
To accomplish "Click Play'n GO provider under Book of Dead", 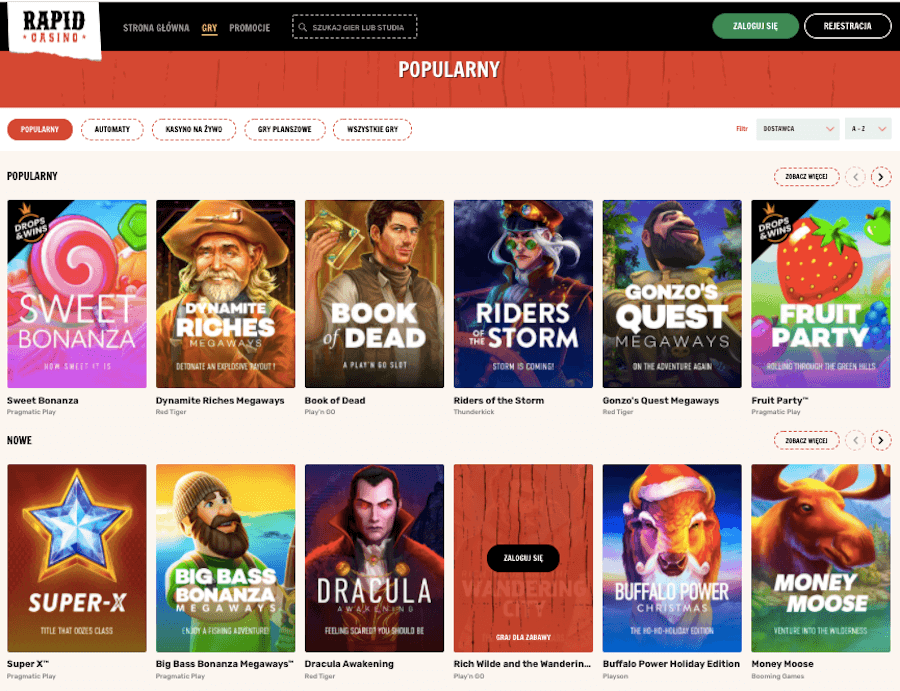I will (x=320, y=412).
